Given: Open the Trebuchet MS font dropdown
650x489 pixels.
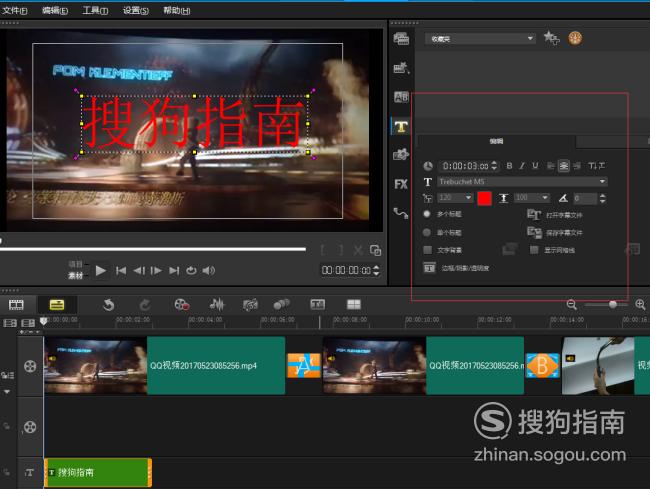Looking at the screenshot, I should [x=523, y=182].
